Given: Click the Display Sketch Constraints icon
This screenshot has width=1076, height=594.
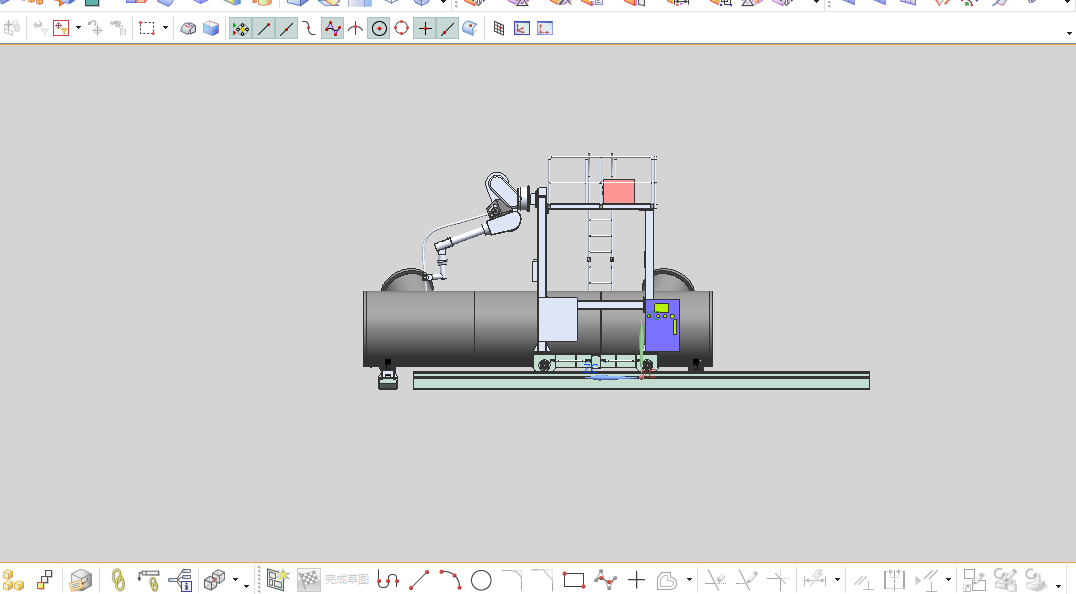Looking at the screenshot, I should coord(927,580).
